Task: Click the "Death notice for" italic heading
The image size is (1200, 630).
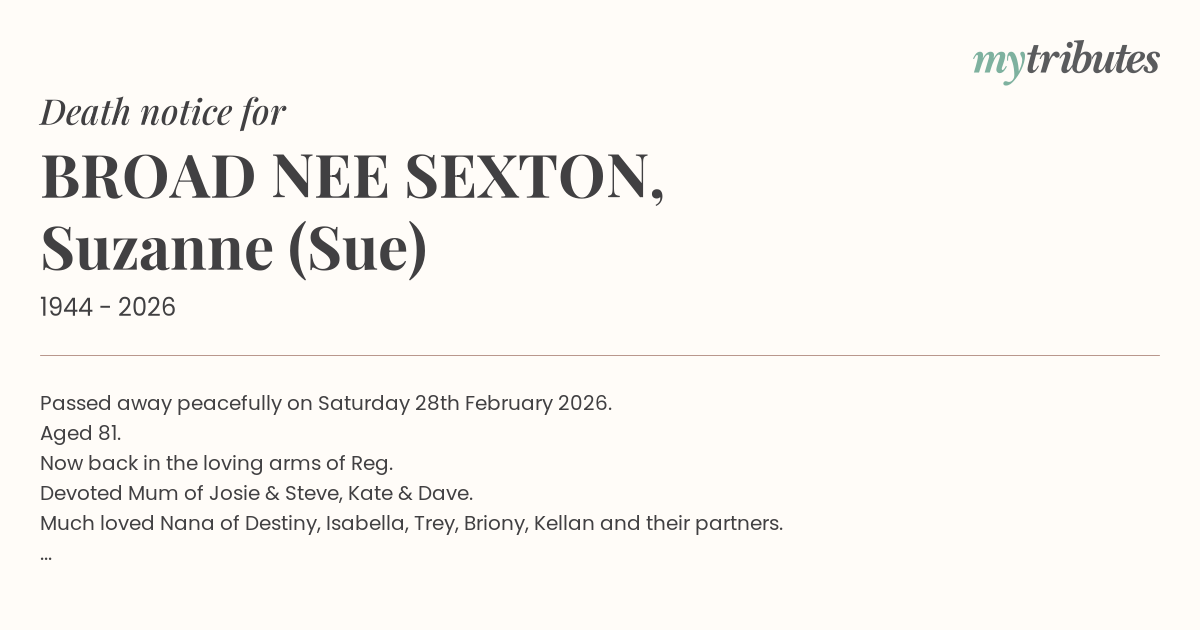Action: [163, 113]
